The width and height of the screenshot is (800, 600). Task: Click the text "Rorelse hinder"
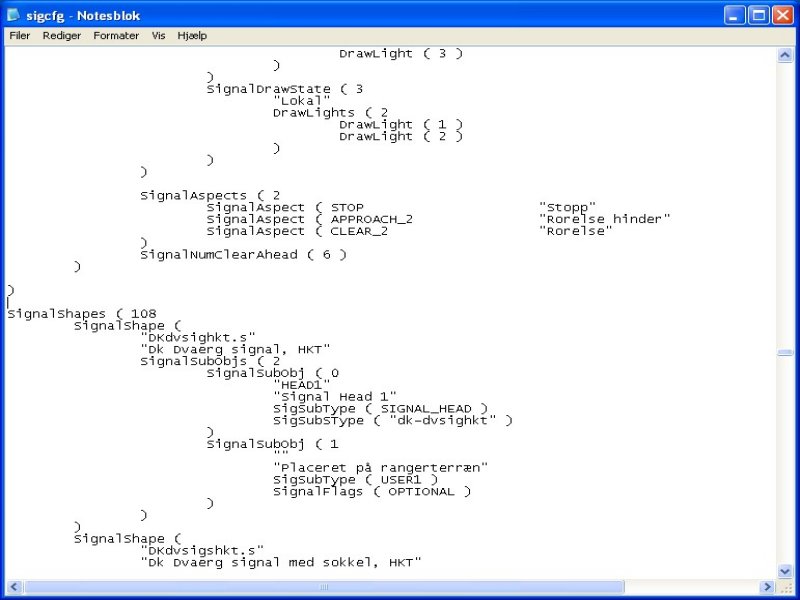coord(605,219)
